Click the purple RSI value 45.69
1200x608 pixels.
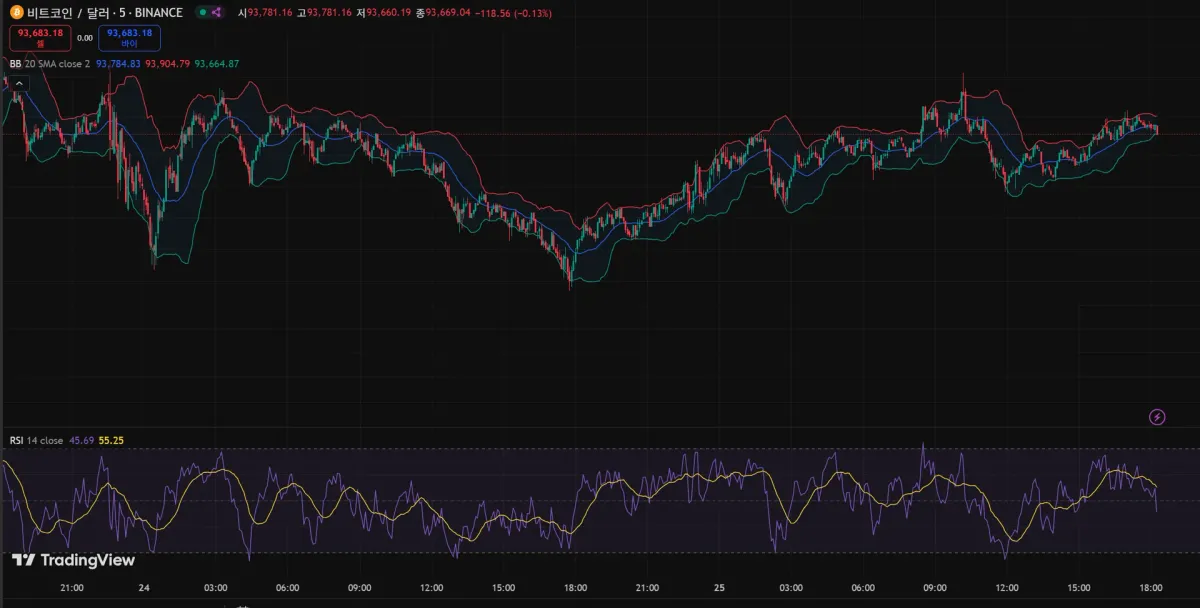(82, 440)
